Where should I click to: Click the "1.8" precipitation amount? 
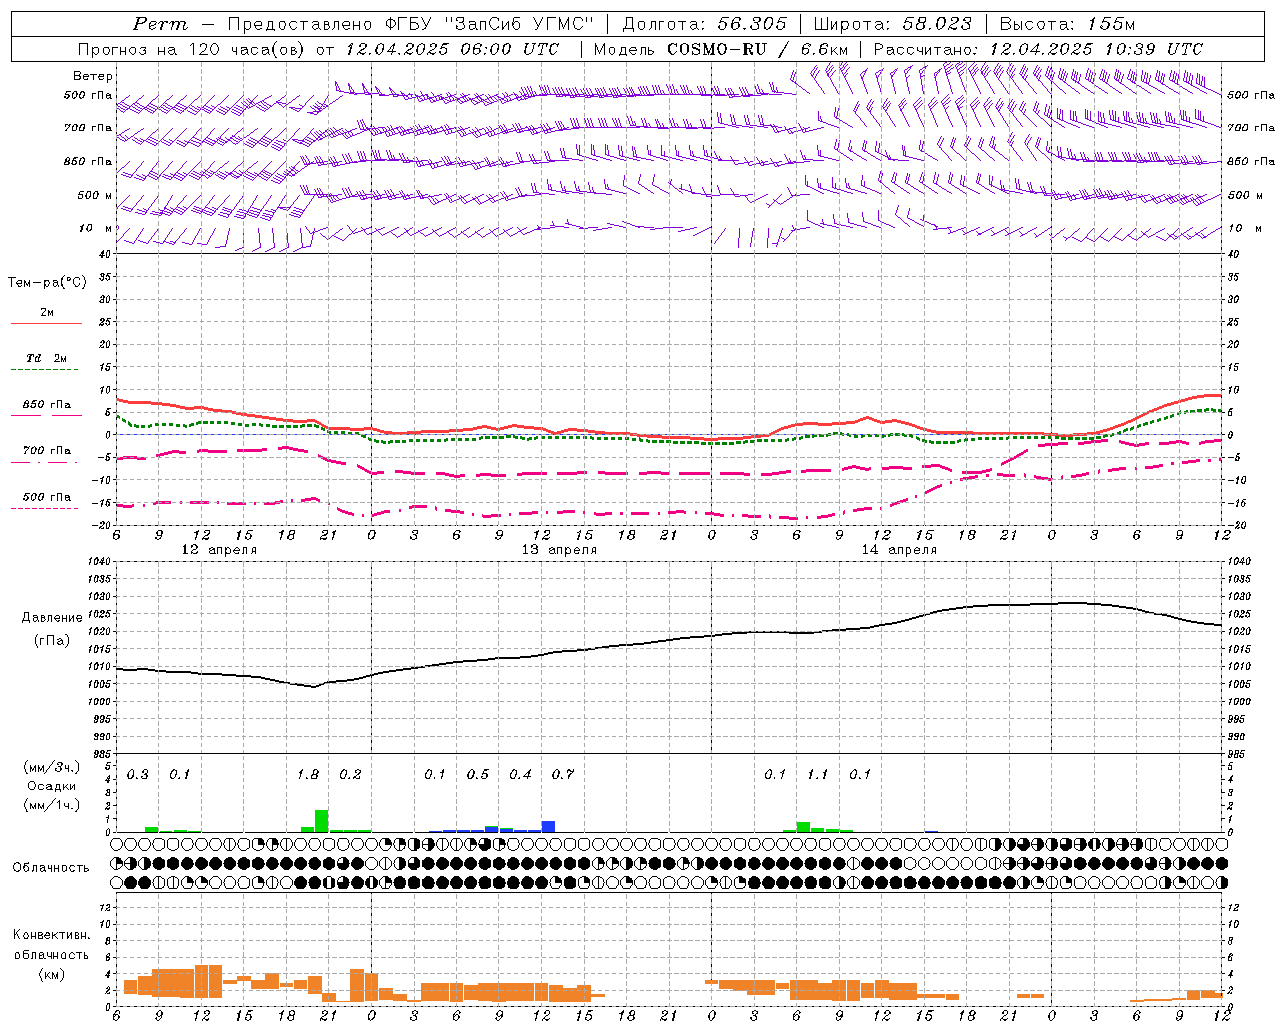point(308,775)
